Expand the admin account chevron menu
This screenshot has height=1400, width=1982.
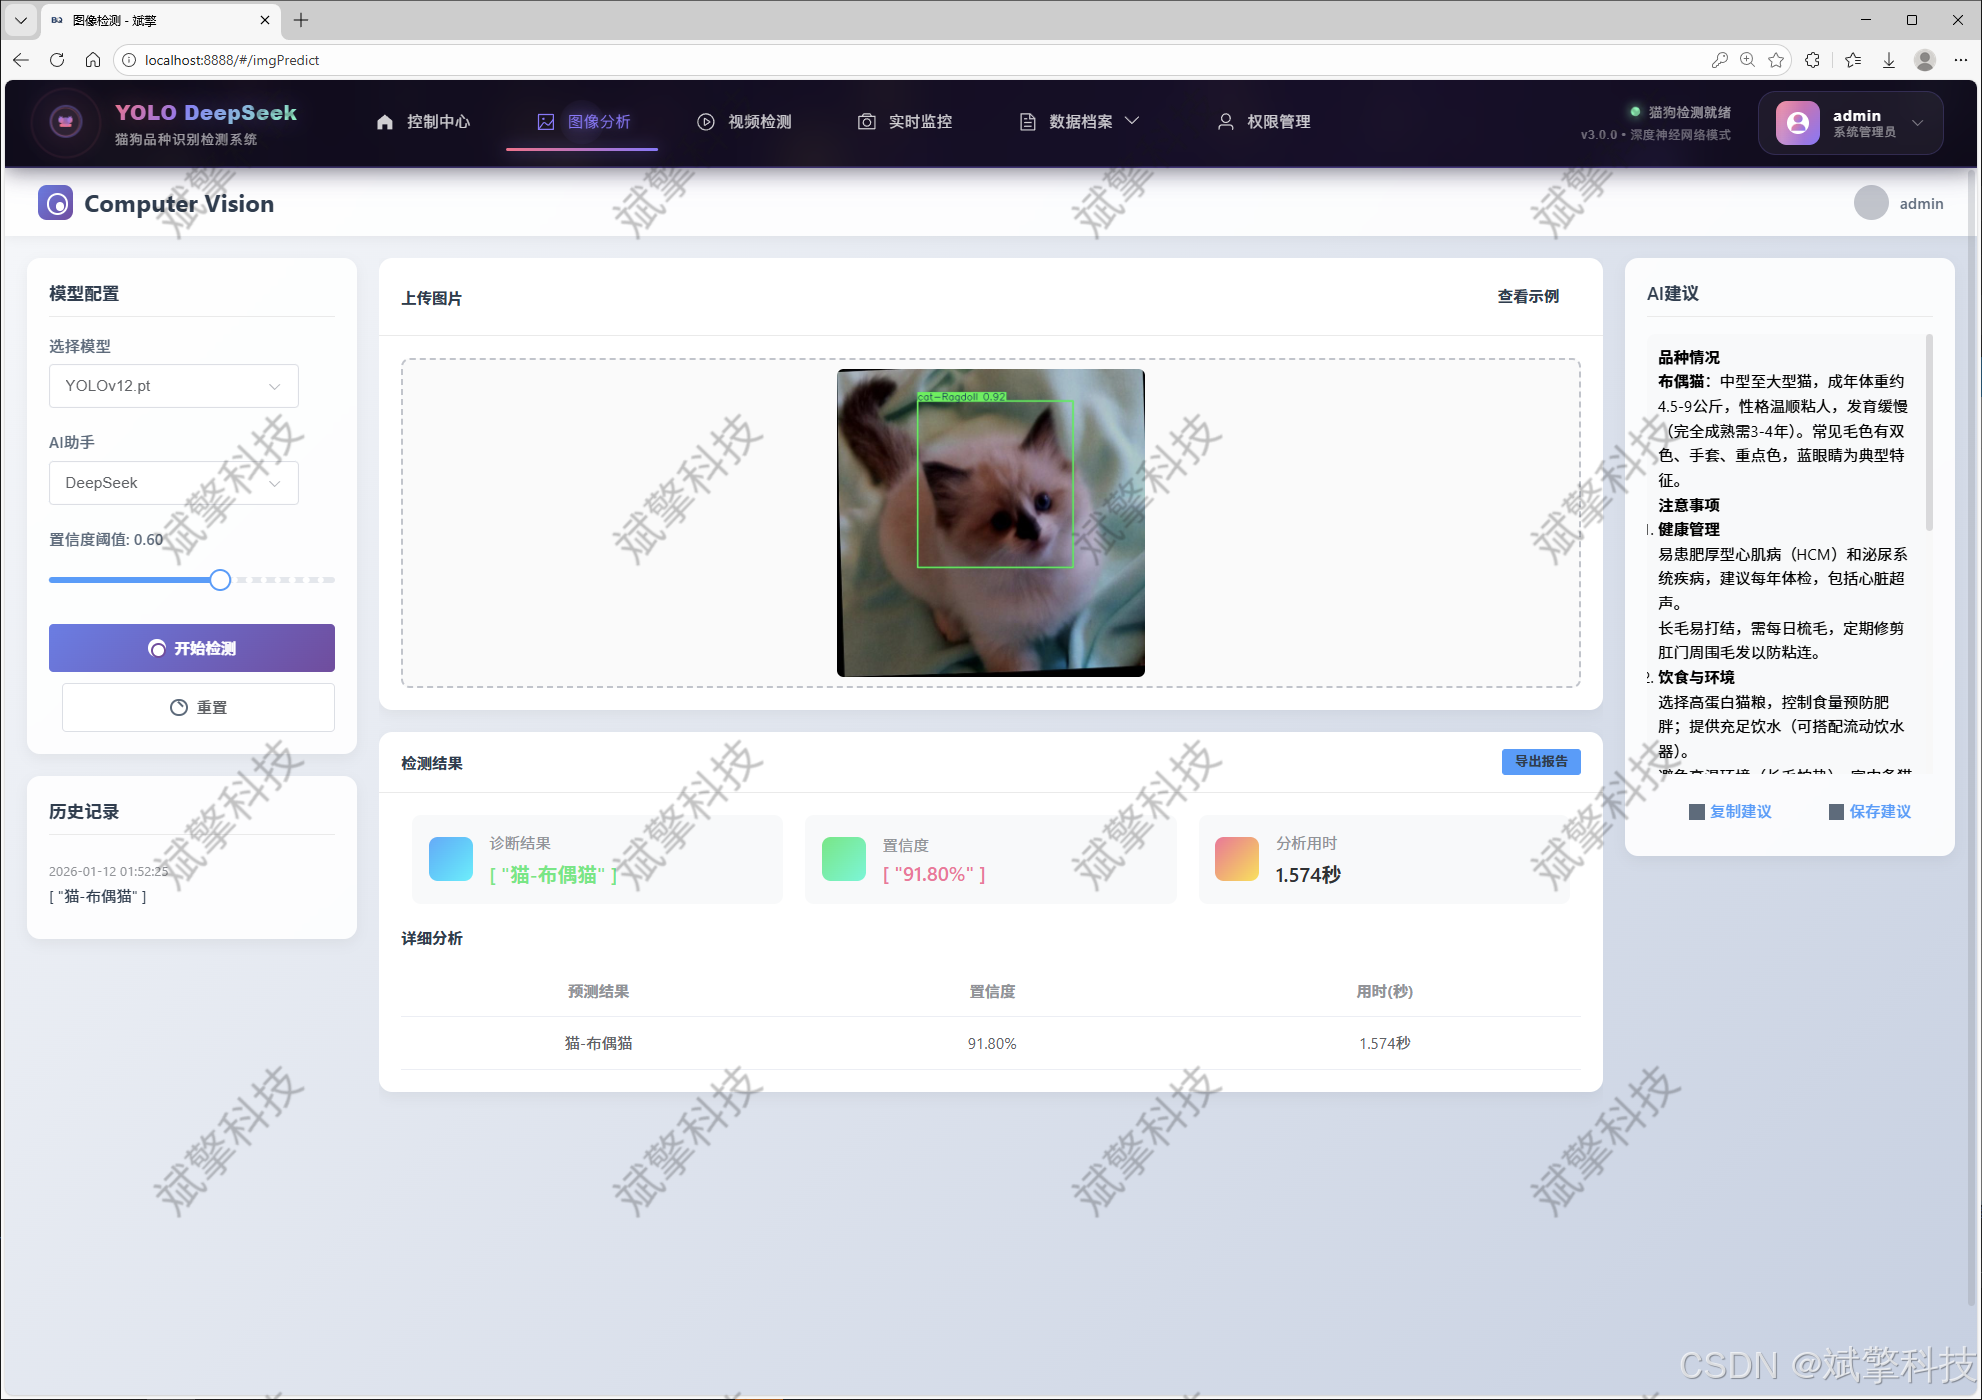tap(1917, 123)
